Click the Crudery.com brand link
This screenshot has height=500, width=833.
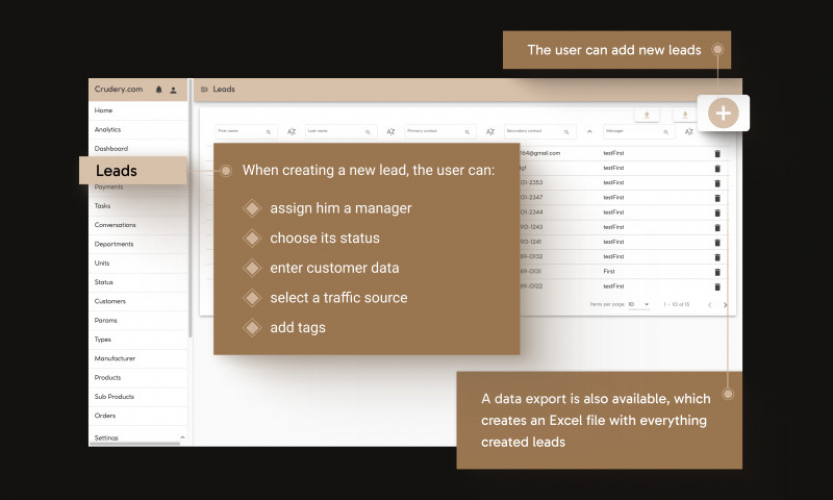[x=118, y=89]
